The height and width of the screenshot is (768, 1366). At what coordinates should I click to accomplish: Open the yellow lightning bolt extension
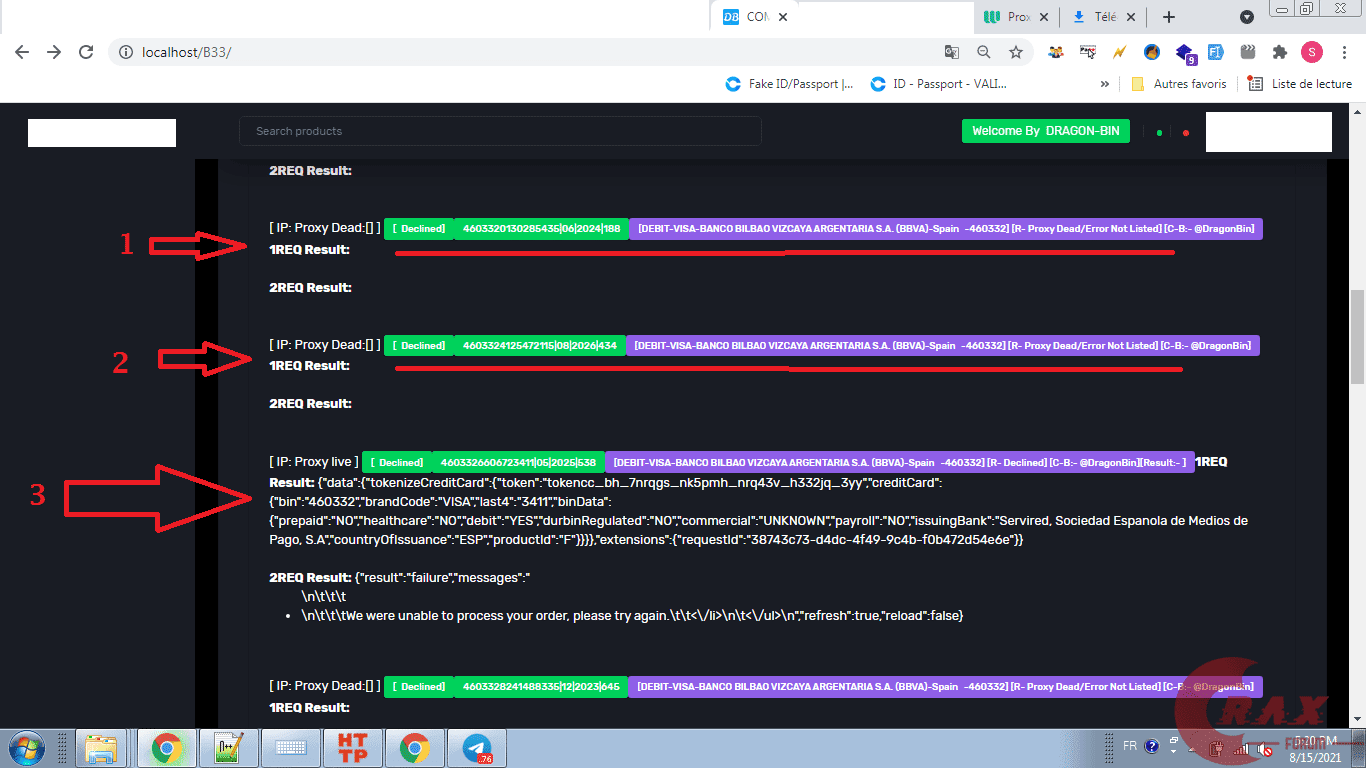point(1120,52)
